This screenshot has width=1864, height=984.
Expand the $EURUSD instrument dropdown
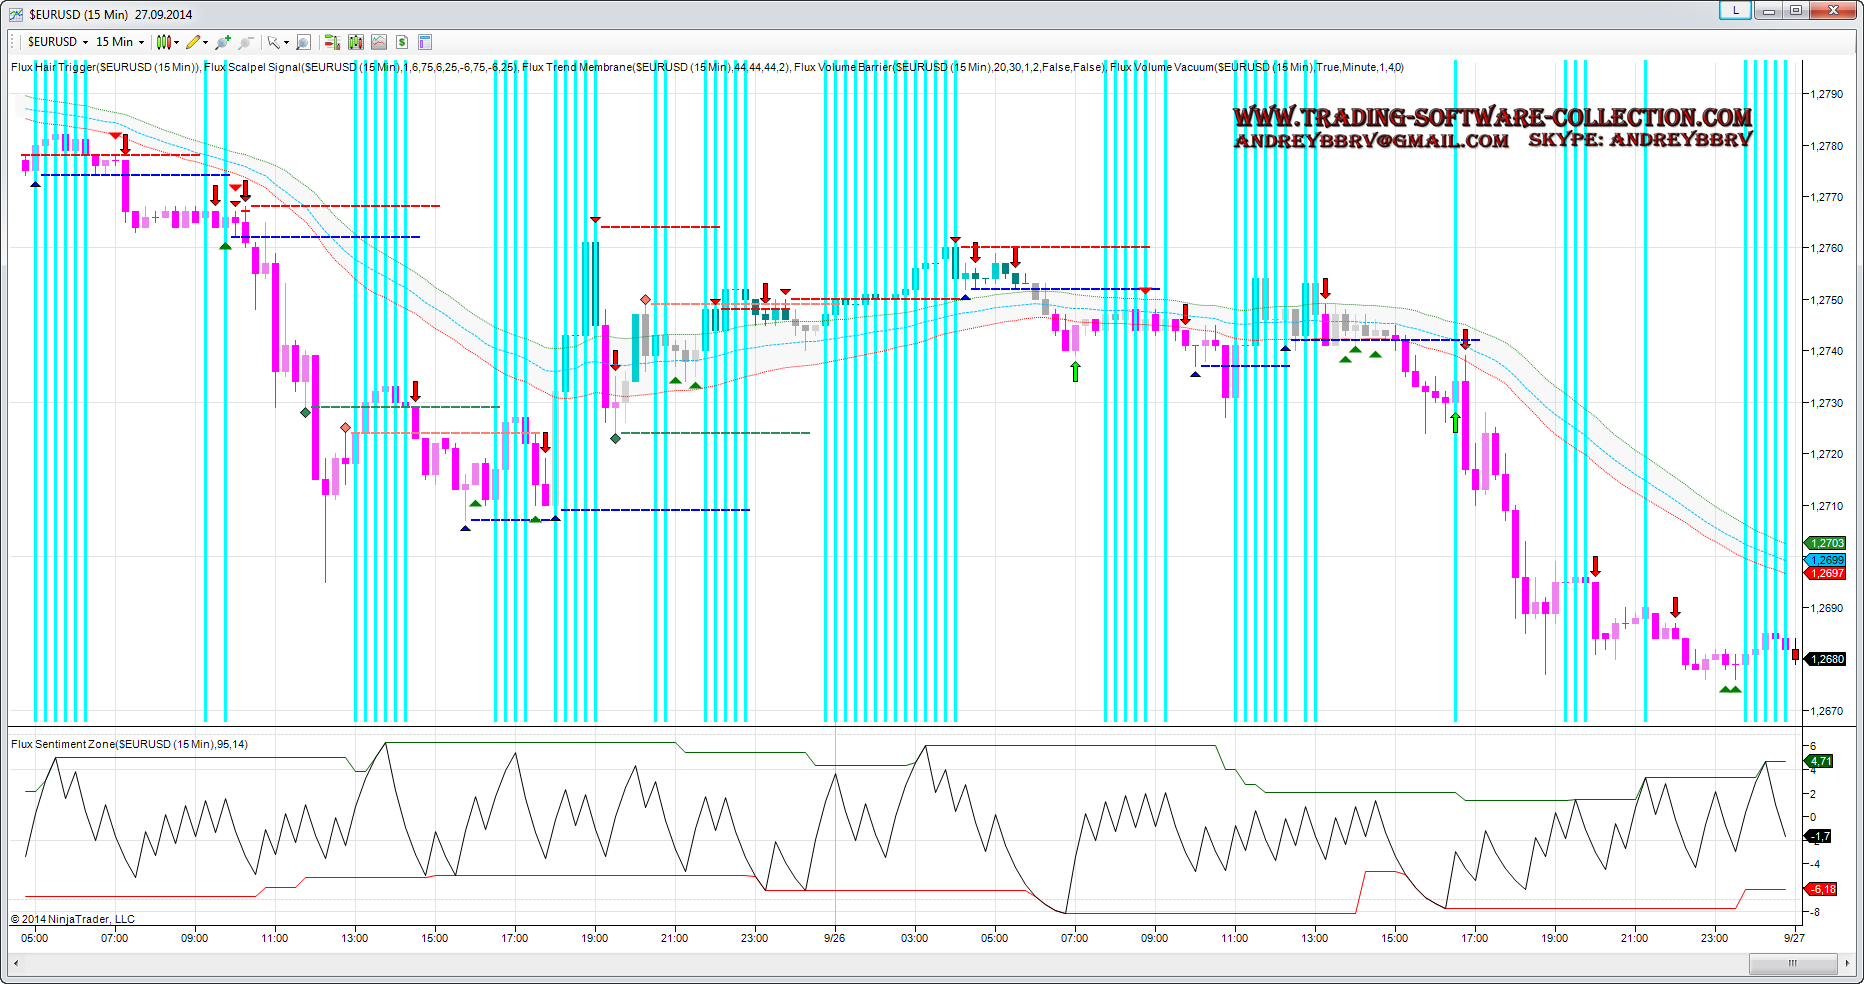pyautogui.click(x=85, y=42)
